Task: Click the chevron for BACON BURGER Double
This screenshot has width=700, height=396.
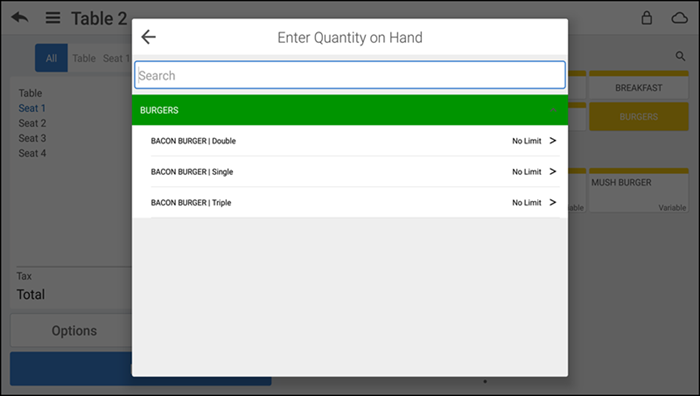Action: click(x=553, y=141)
